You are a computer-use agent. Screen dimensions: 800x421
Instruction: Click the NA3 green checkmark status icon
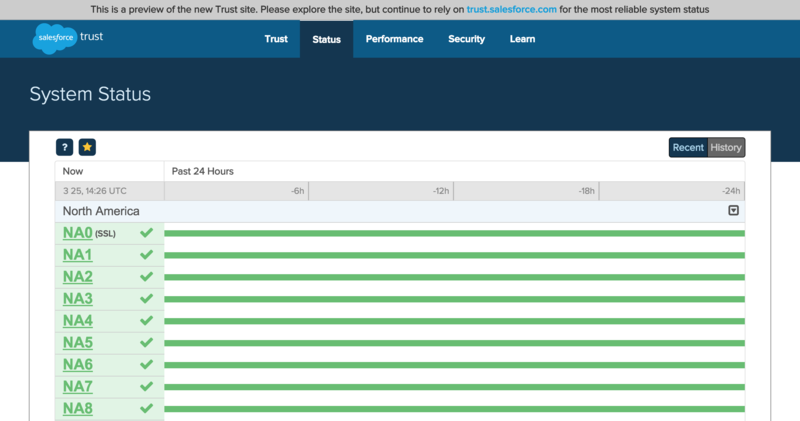[146, 299]
